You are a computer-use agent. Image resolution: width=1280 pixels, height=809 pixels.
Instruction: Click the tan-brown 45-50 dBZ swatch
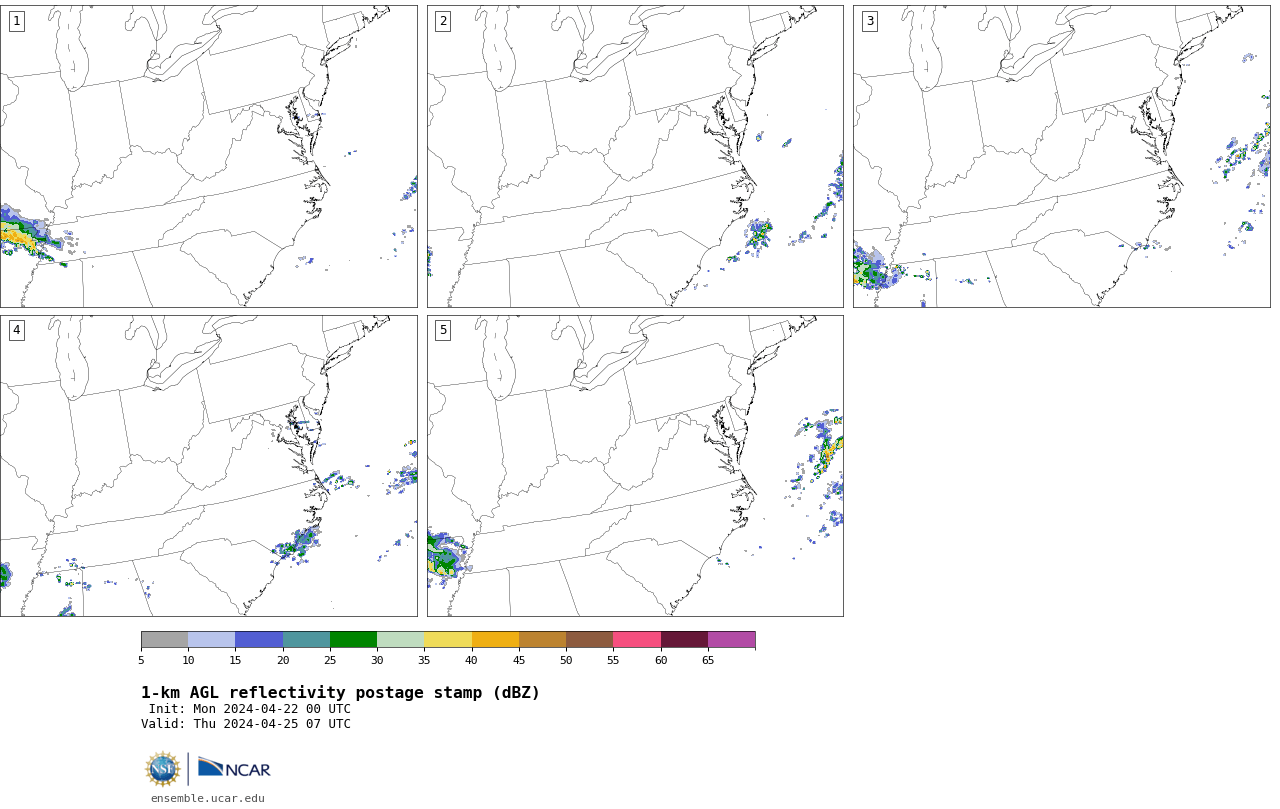point(542,640)
